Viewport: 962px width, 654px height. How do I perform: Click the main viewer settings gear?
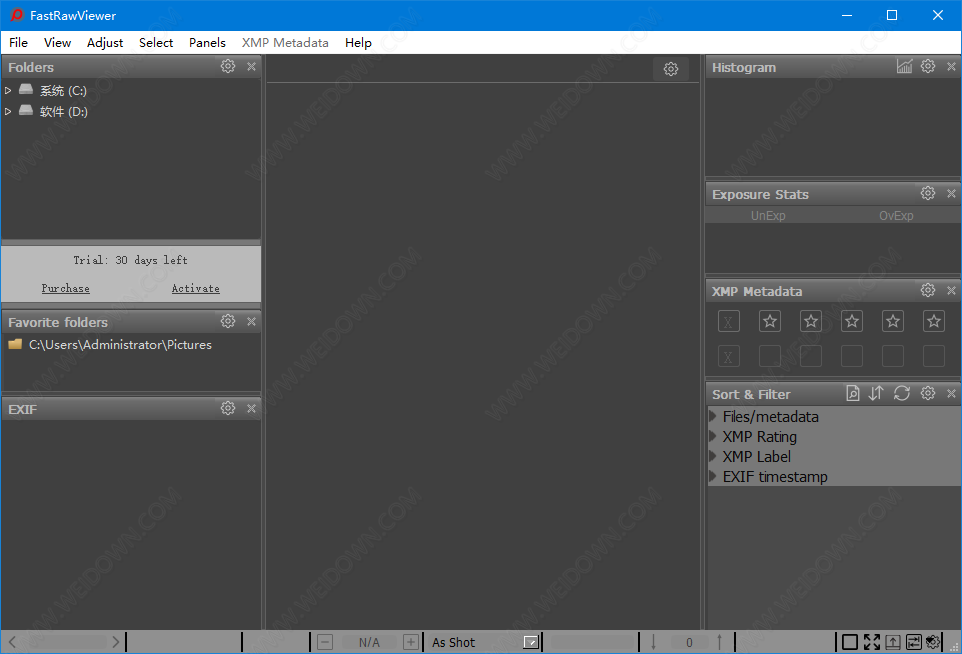point(671,69)
